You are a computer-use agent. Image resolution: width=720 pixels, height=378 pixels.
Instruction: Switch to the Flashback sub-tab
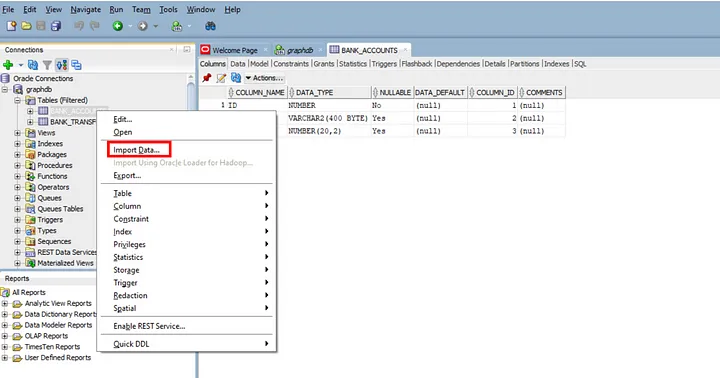(417, 64)
